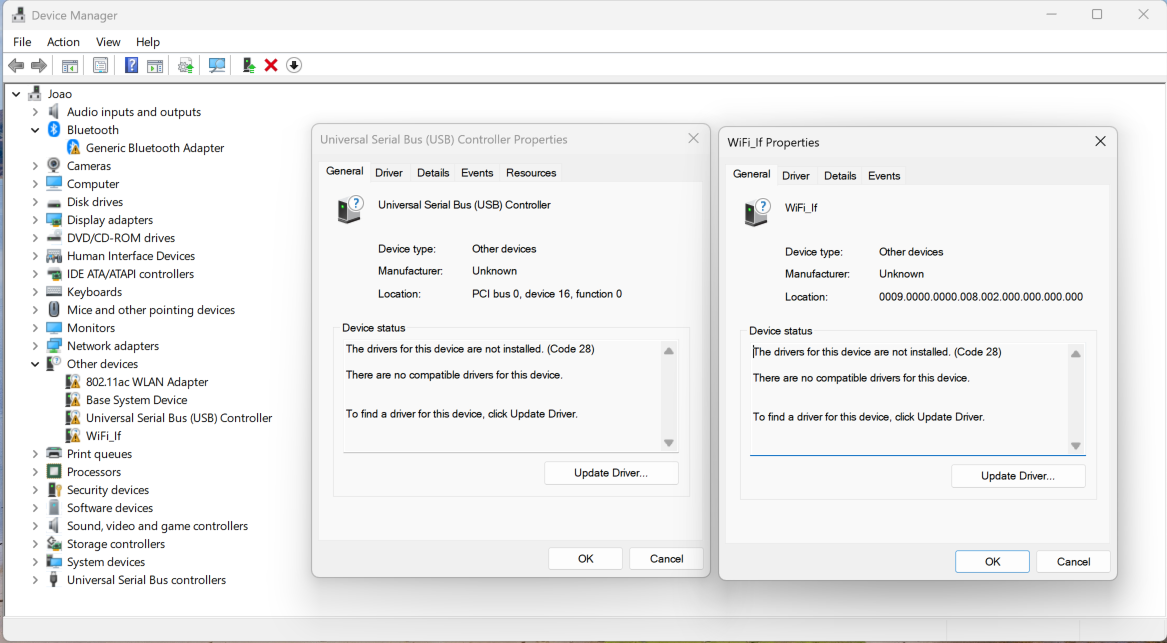Select 802.11ac WLAN Adapter in device tree

(147, 382)
